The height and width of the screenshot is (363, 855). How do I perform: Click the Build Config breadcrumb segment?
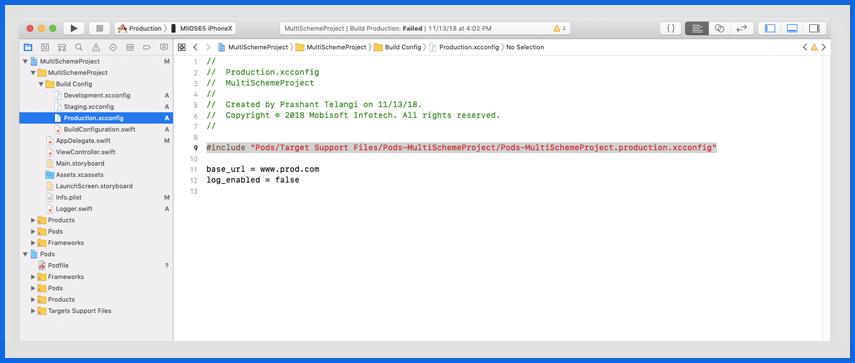[x=398, y=47]
